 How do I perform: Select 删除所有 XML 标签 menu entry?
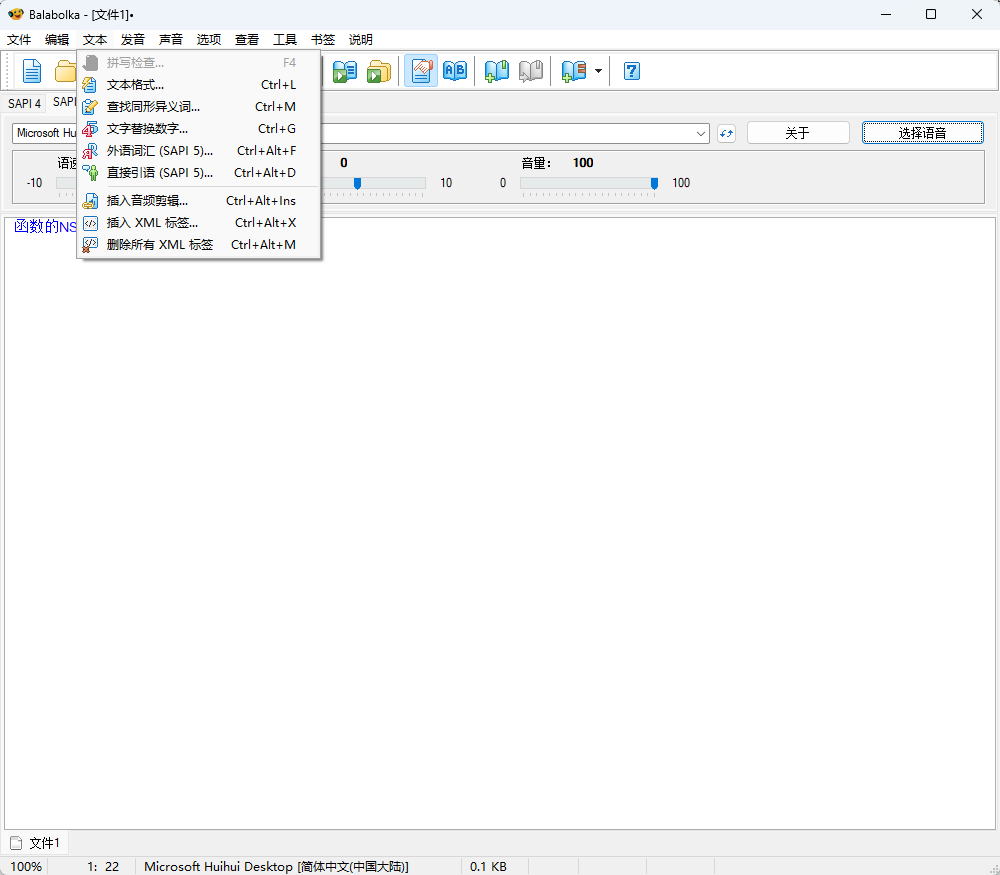tap(198, 245)
